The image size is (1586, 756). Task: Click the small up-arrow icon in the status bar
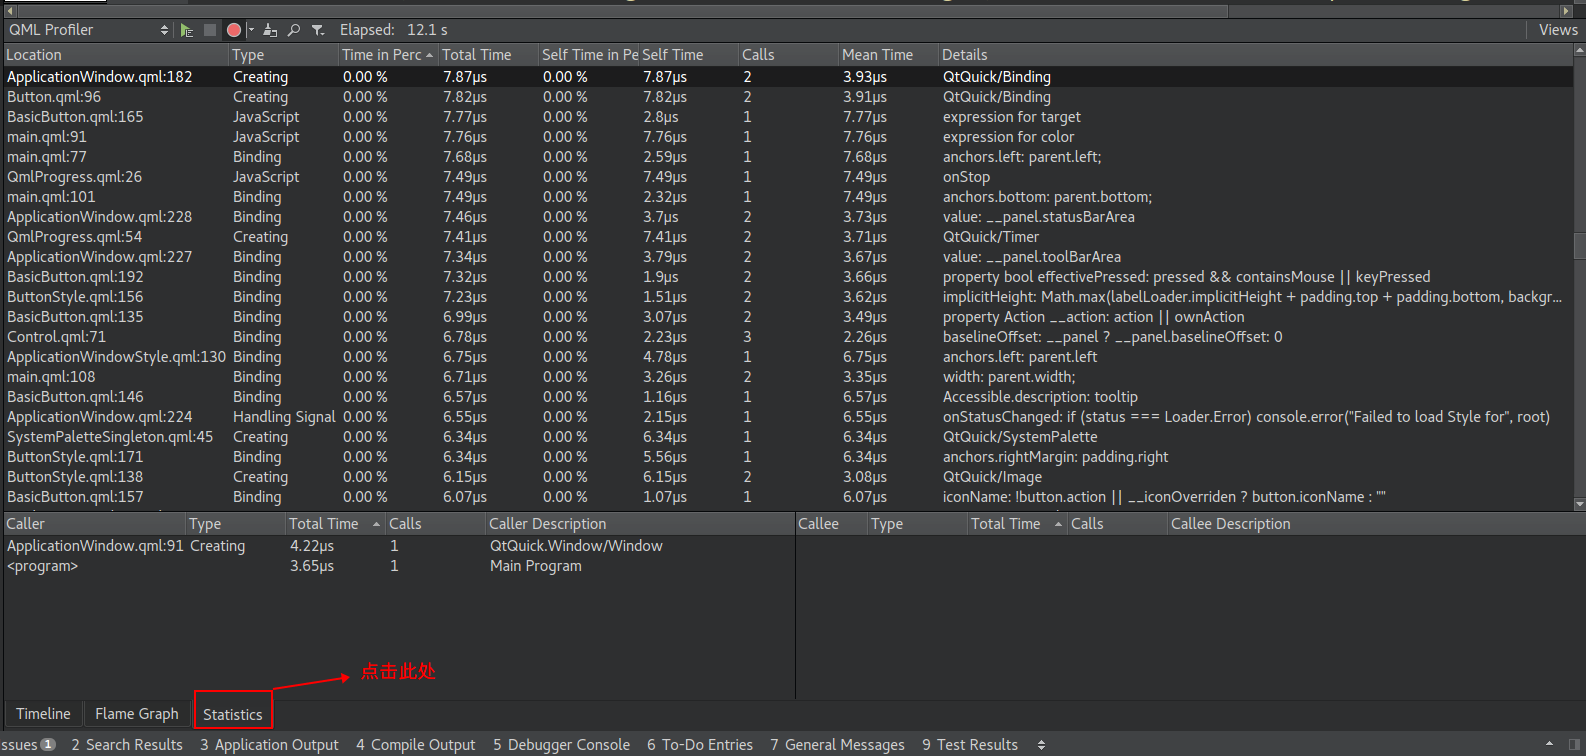(x=1550, y=744)
